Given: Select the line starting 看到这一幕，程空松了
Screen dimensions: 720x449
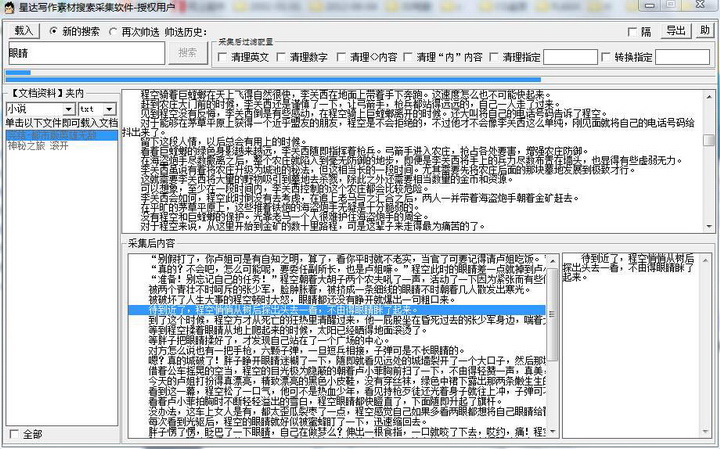Looking at the screenshot, I should click(337, 391).
